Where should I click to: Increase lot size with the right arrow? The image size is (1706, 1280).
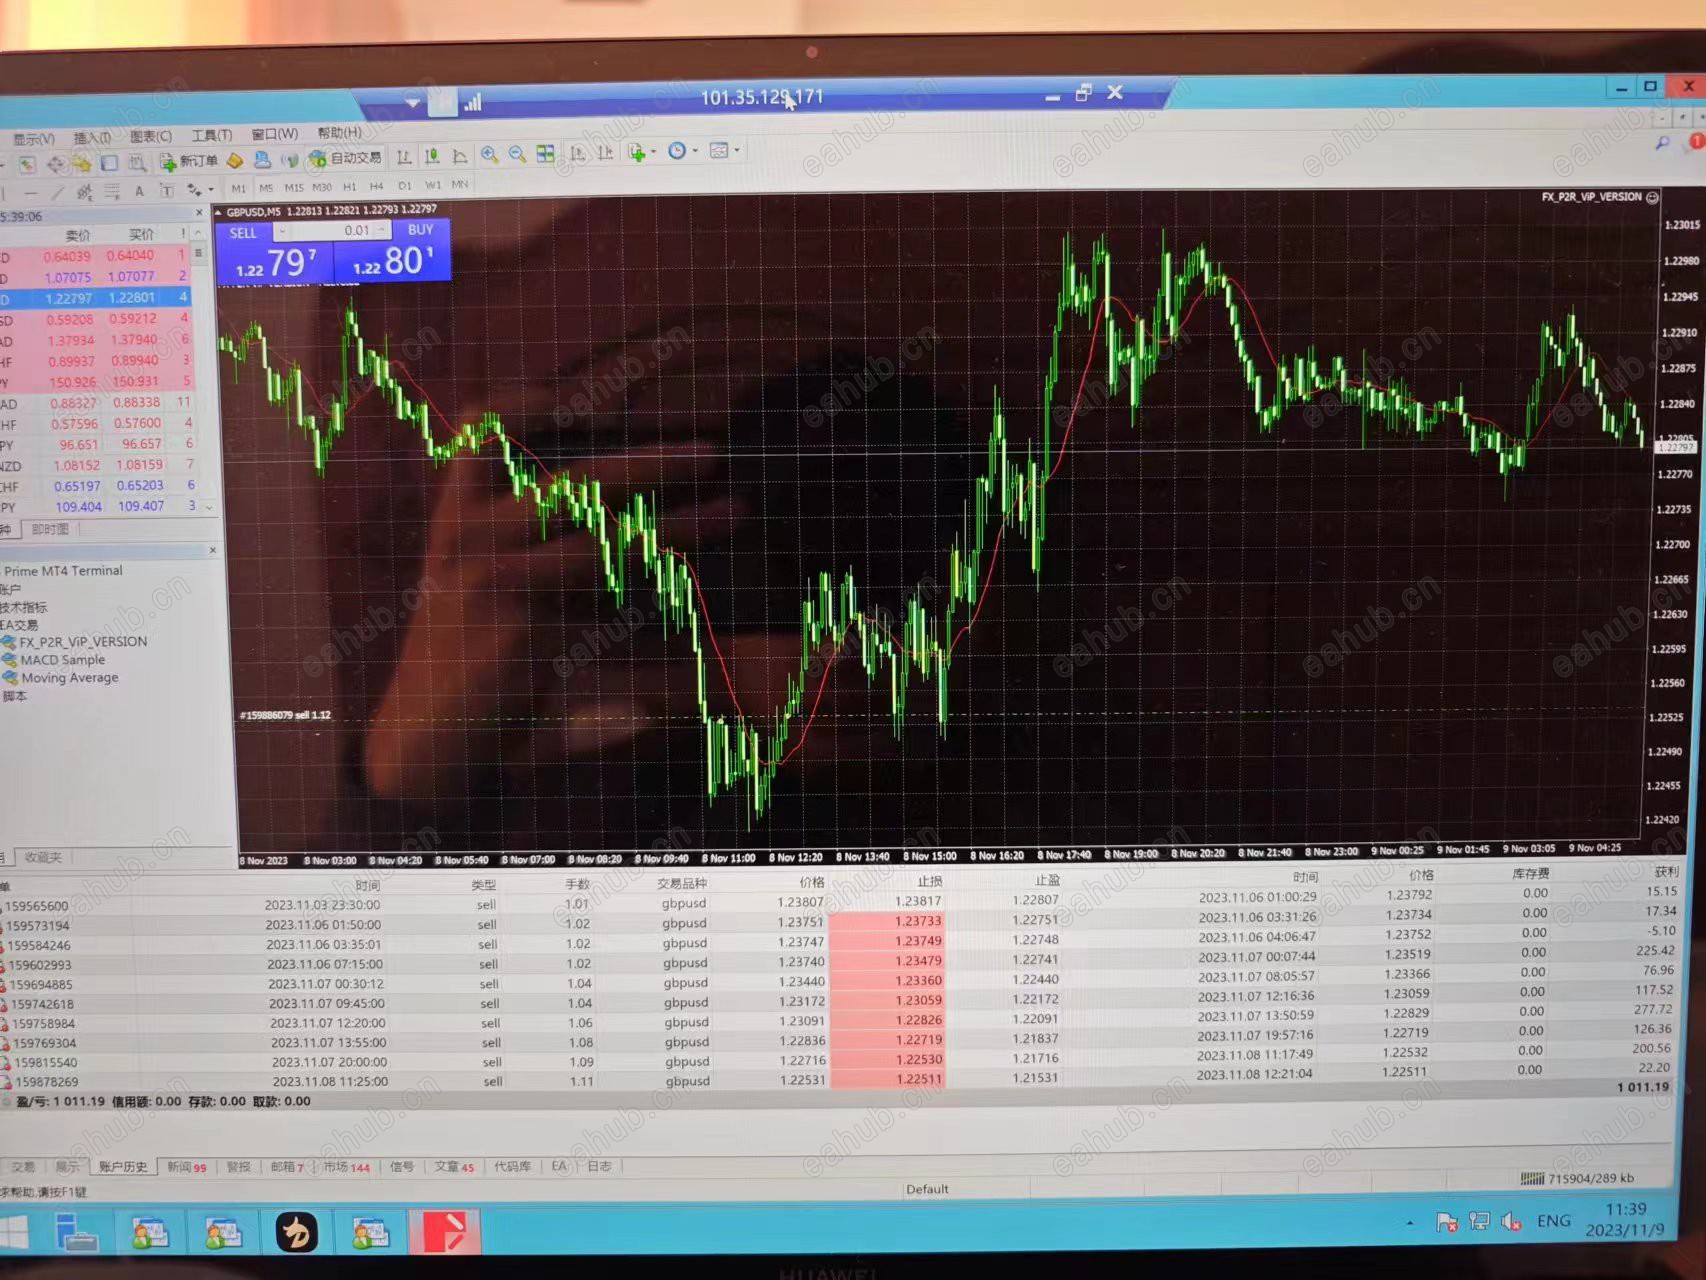382,230
